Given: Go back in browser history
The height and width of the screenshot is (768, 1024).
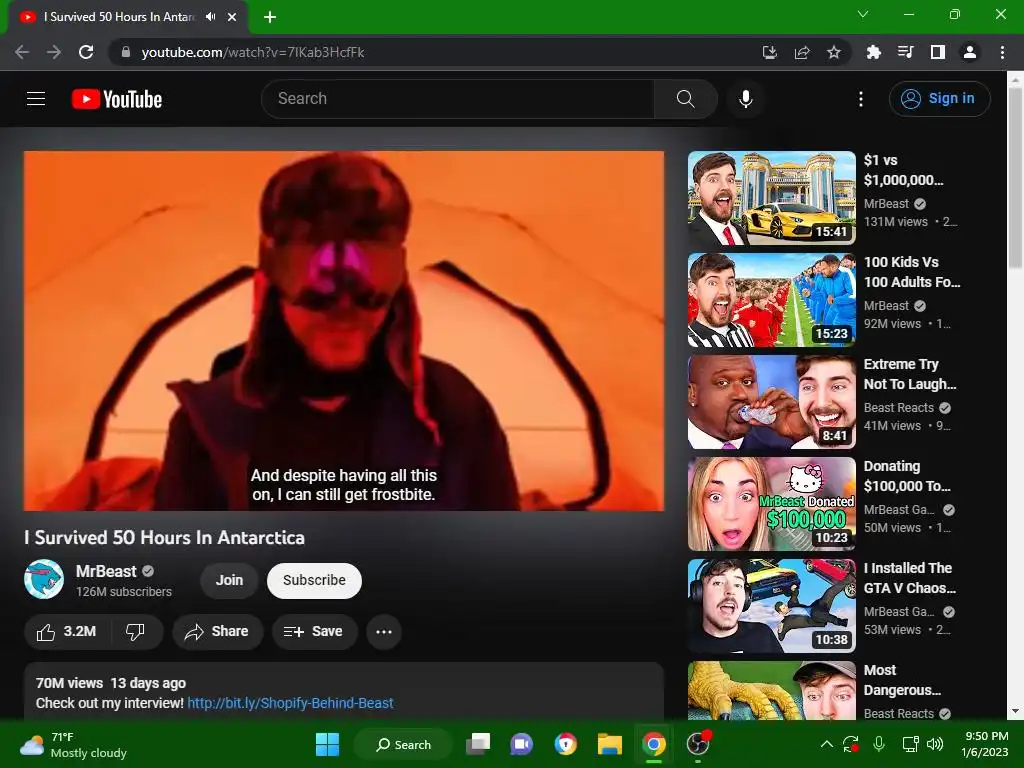Looking at the screenshot, I should 22,52.
